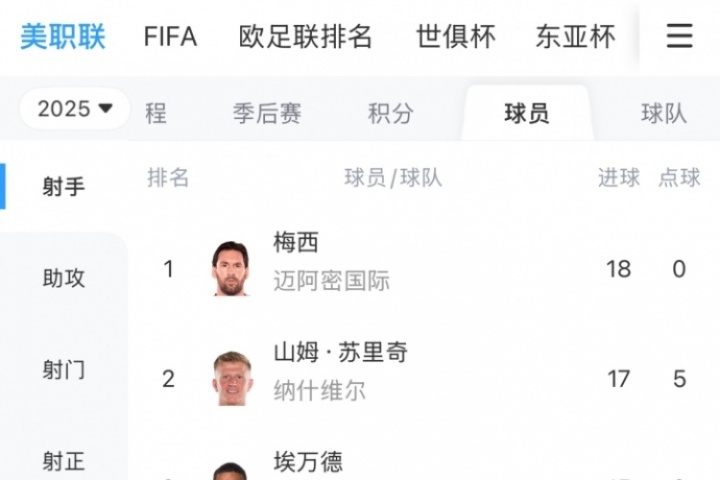Screen dimensions: 720x480
Task: Click the 进球 column header
Action: (619, 178)
